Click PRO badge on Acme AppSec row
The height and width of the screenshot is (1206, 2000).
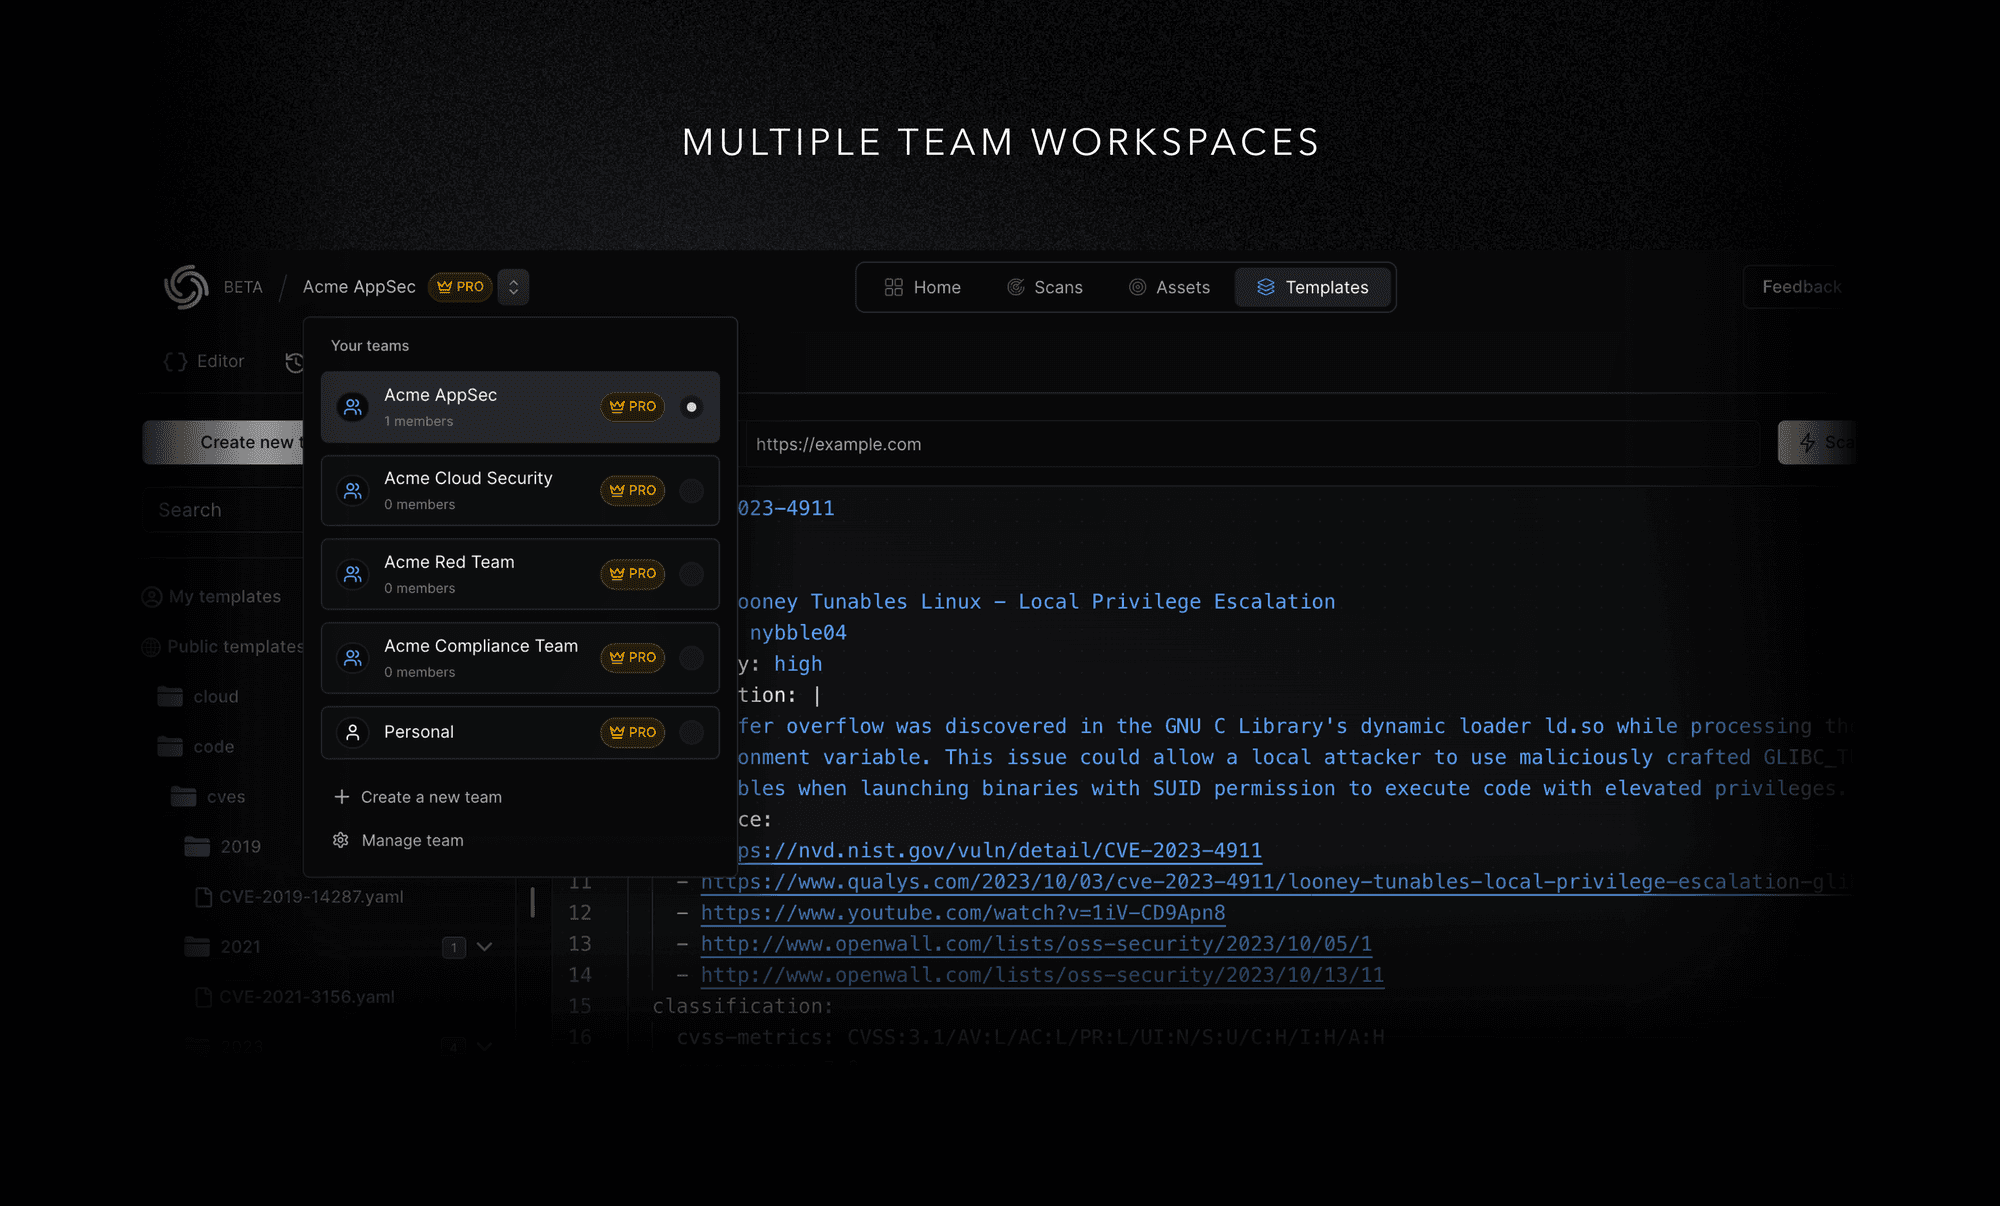633,407
